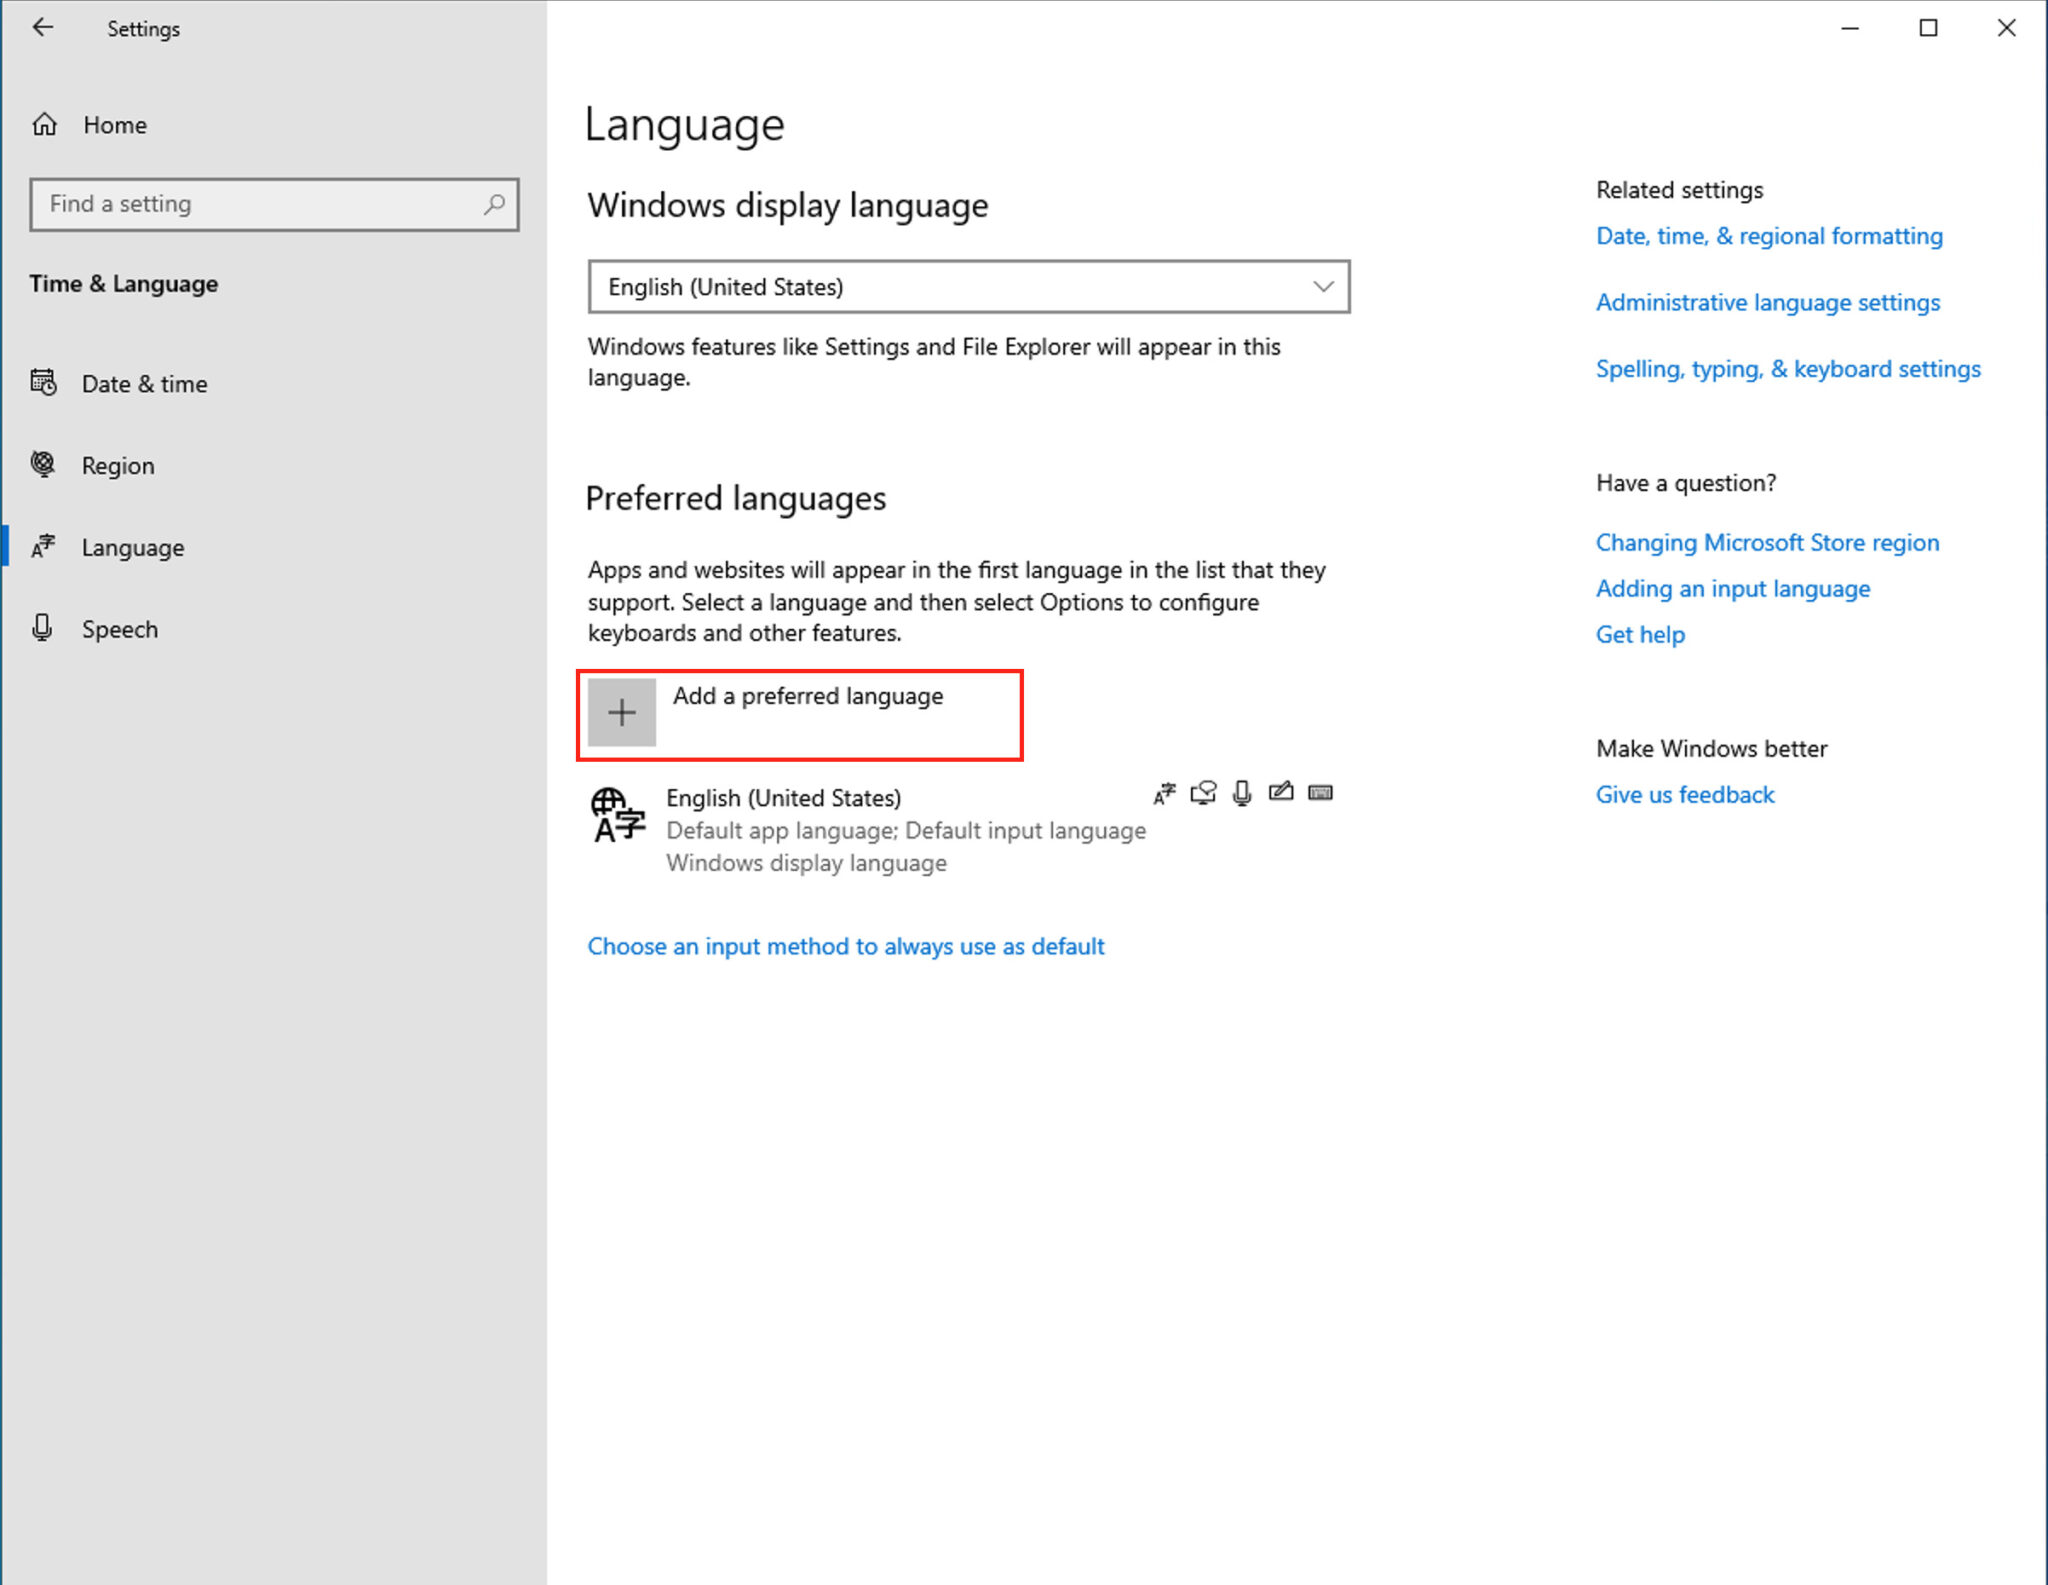Open Region settings in the sidebar
2048x1585 pixels.
117,465
